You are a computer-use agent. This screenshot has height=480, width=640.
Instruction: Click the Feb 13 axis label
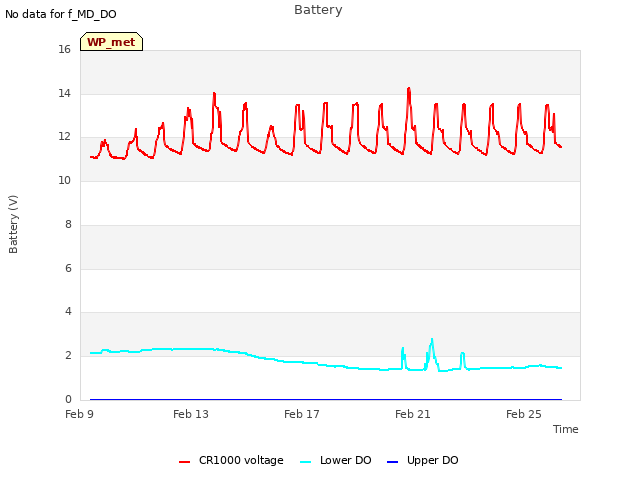click(x=191, y=414)
